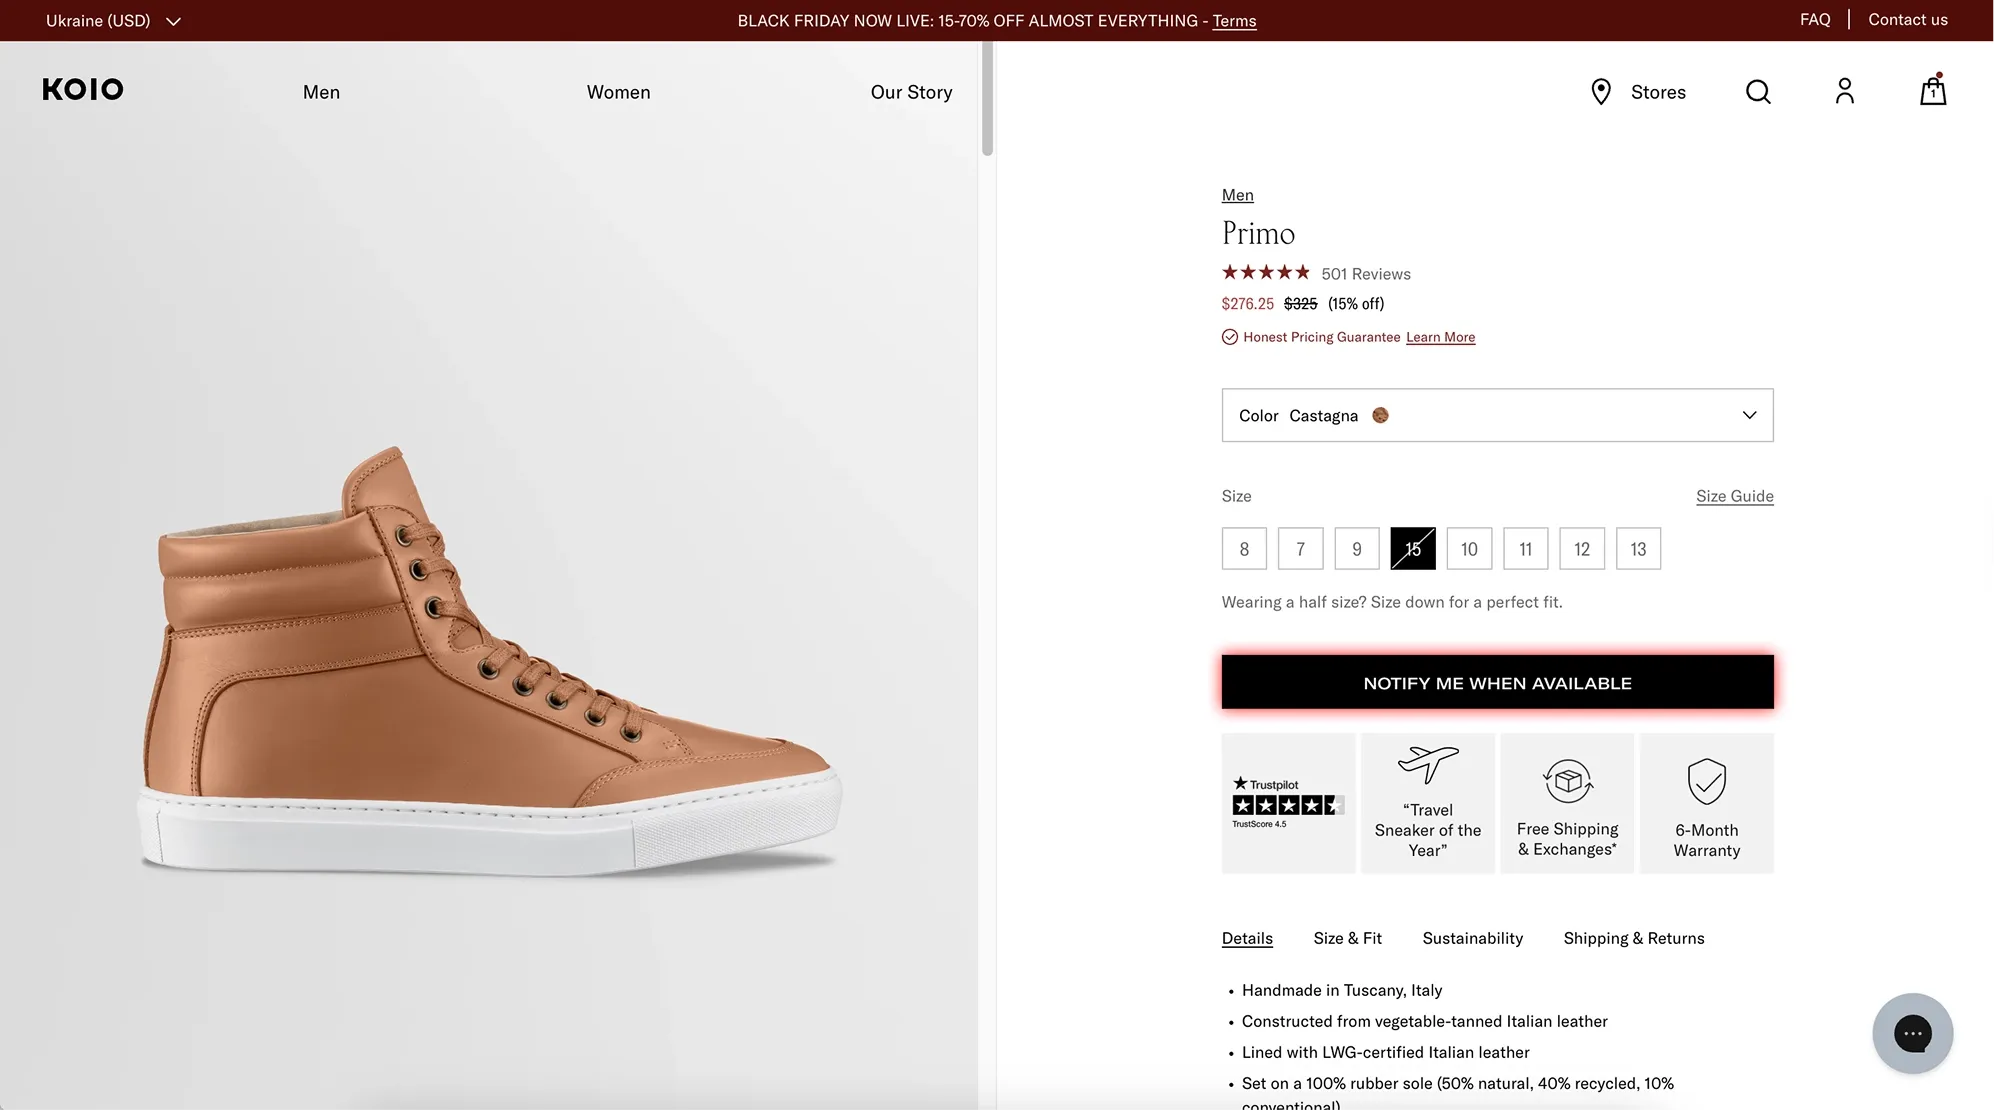Open the account profile icon

click(x=1845, y=91)
